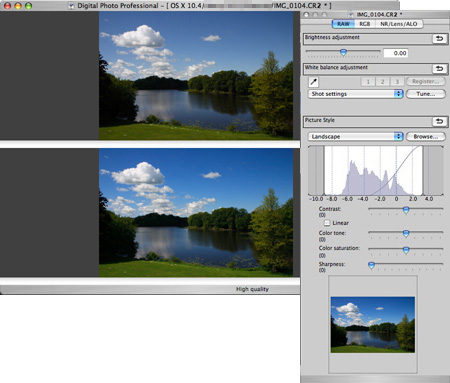Image resolution: width=450 pixels, height=383 pixels.
Task: Open the Shot settings white balance dropdown
Action: click(x=356, y=94)
